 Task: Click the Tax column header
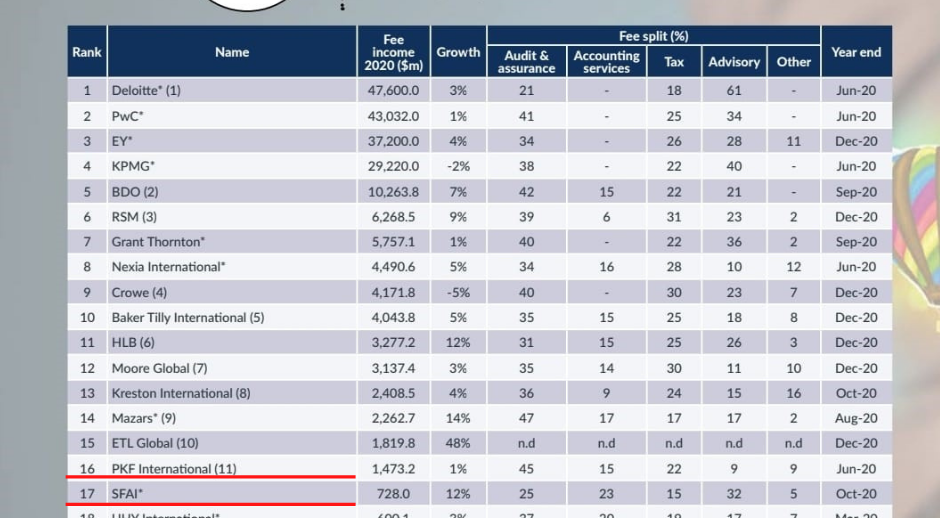pos(674,61)
